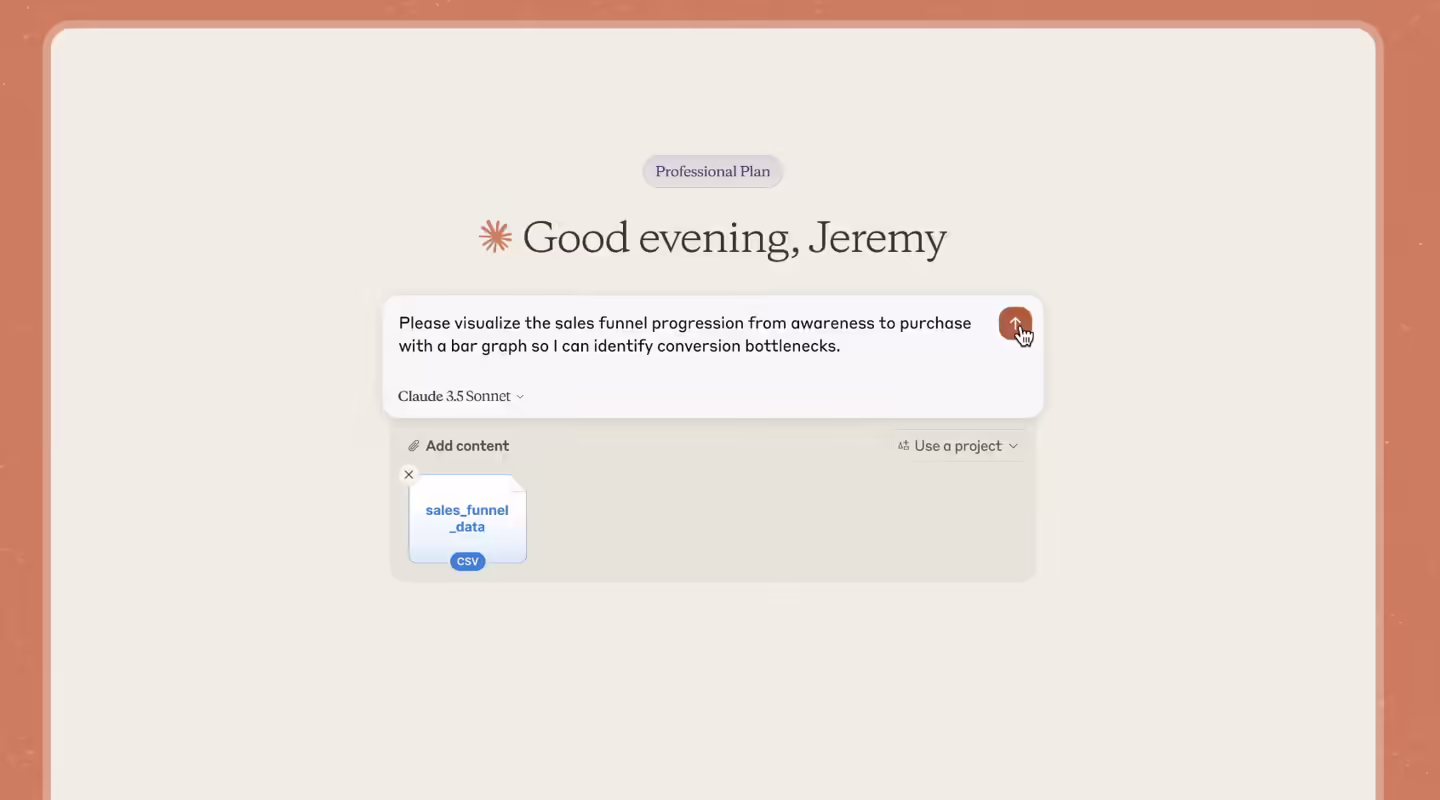
Task: Open the Claude 3.5 Sonnet model selector
Action: coord(461,396)
